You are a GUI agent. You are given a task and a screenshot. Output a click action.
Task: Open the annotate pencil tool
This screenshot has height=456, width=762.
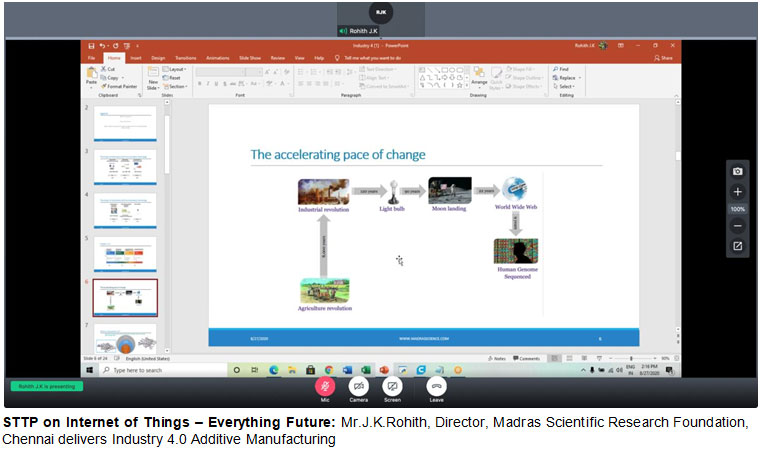(x=737, y=246)
